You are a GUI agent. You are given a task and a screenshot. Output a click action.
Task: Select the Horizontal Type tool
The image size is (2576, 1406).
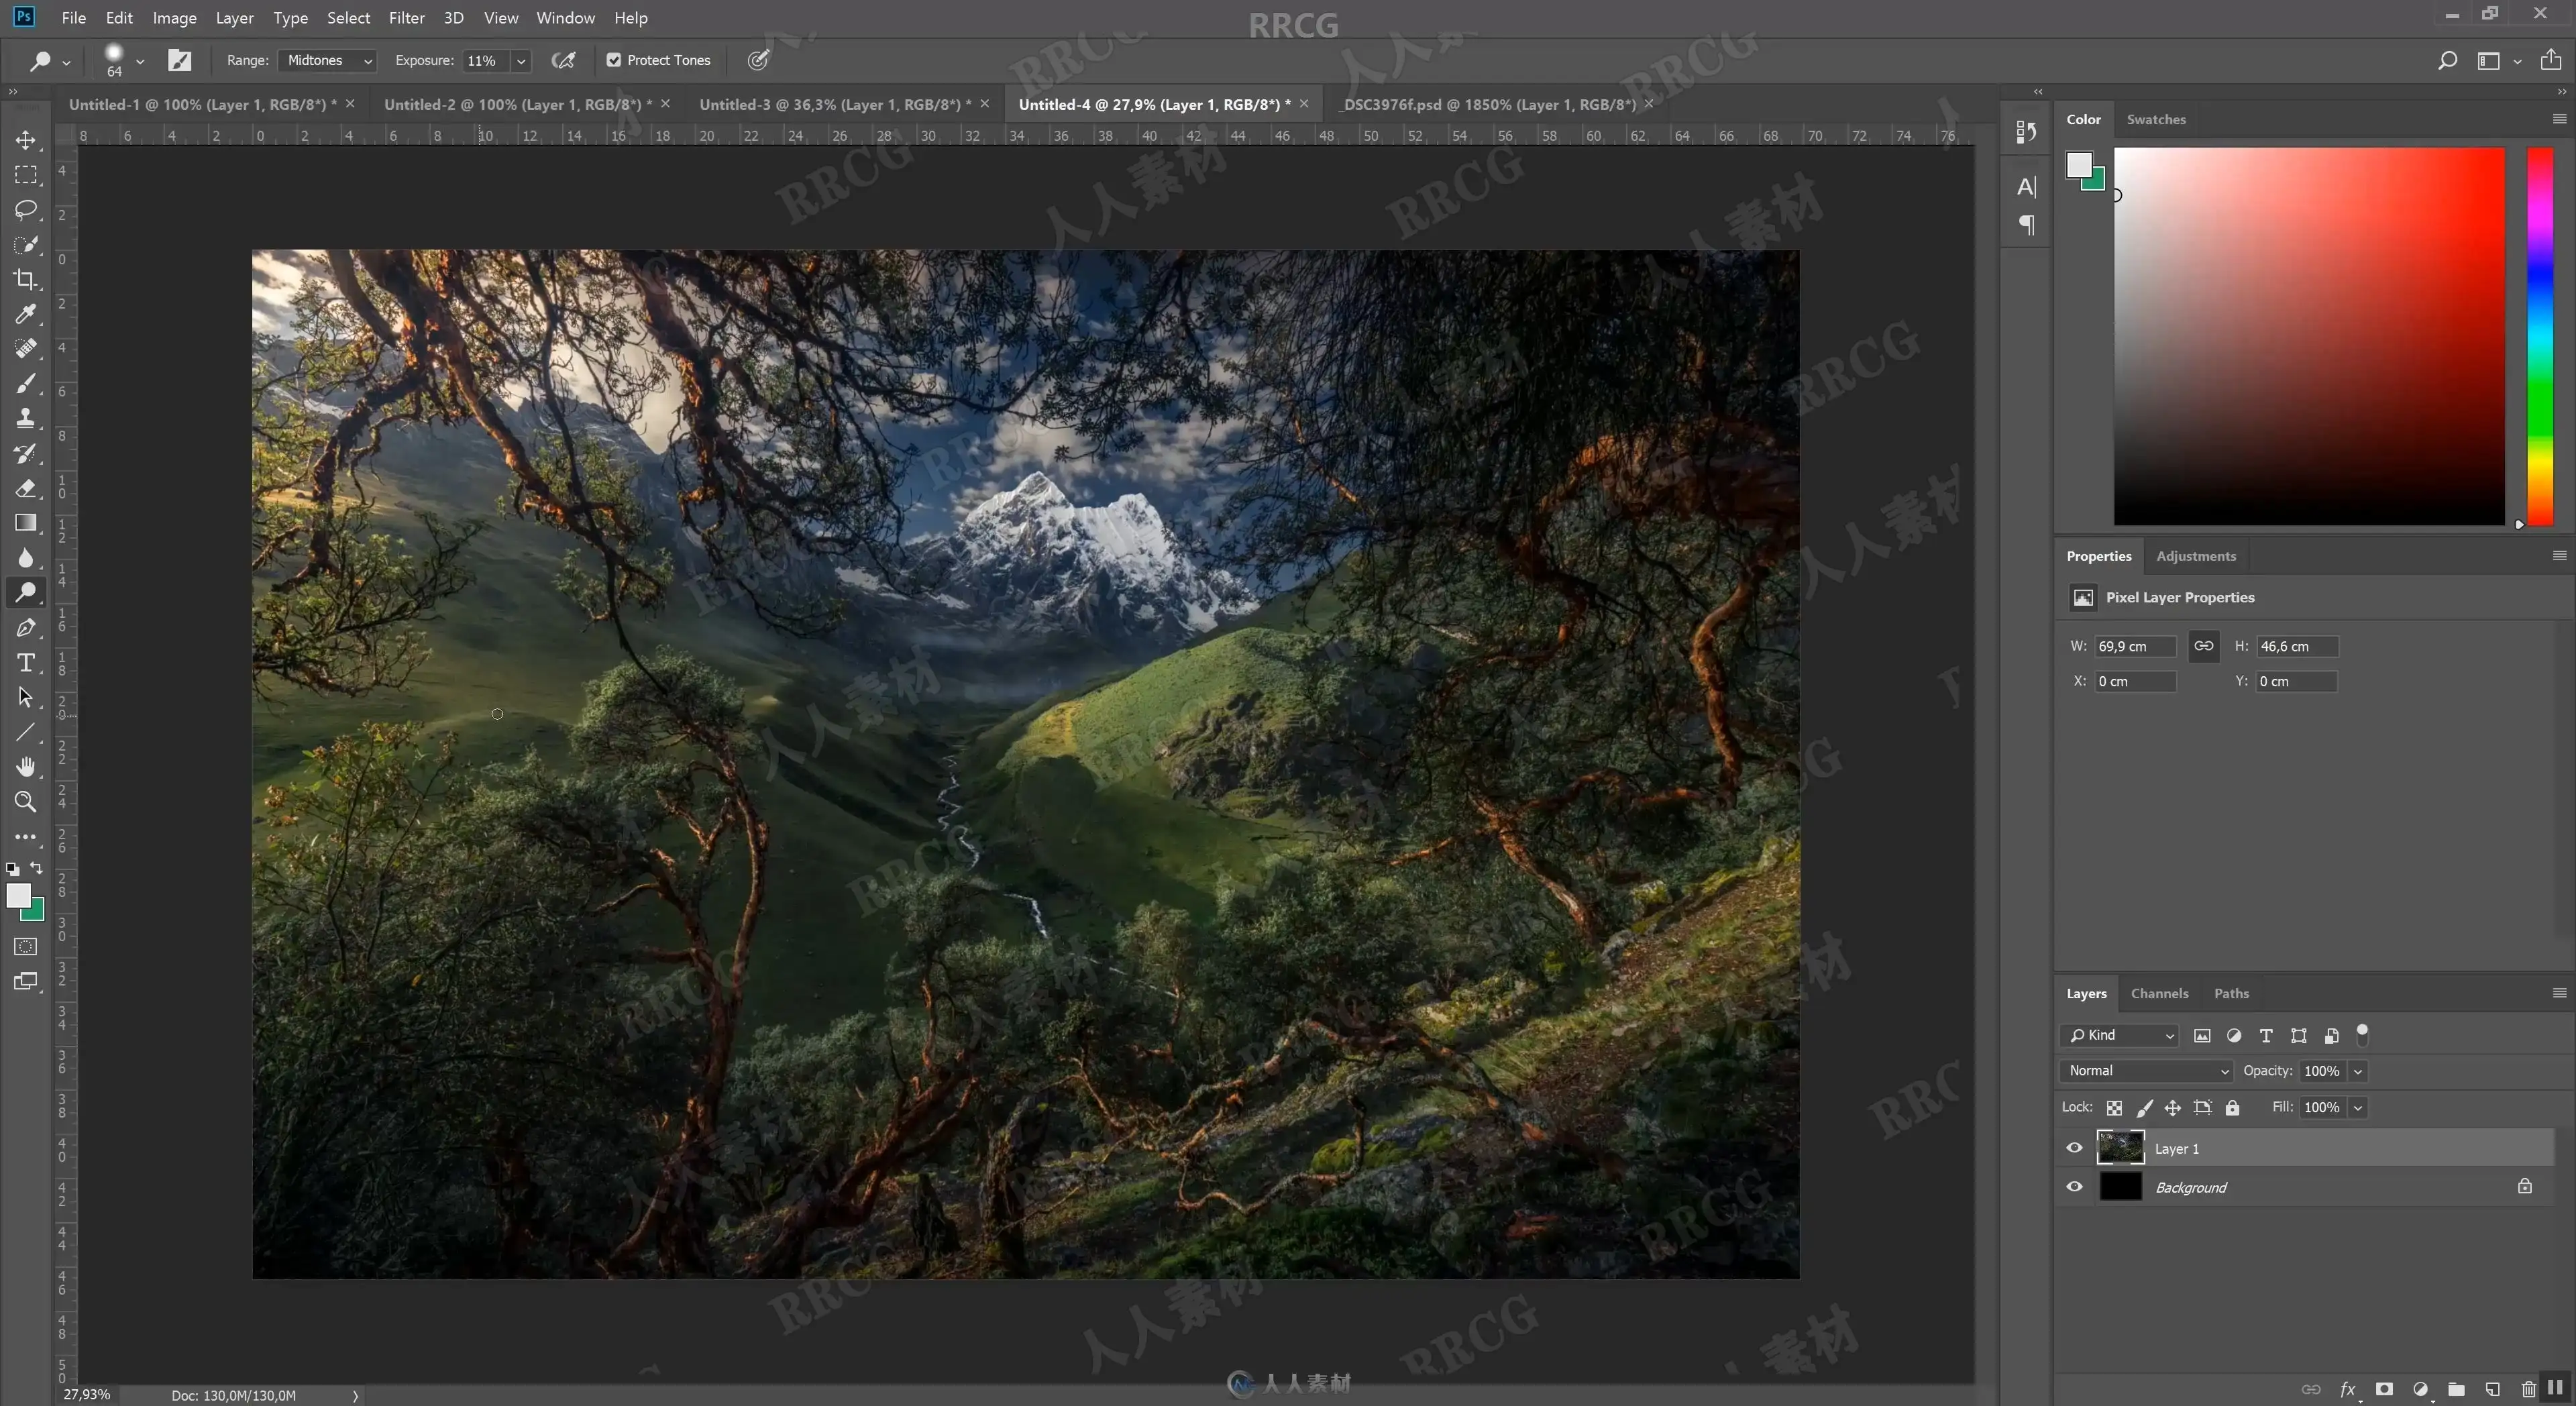[x=26, y=663]
